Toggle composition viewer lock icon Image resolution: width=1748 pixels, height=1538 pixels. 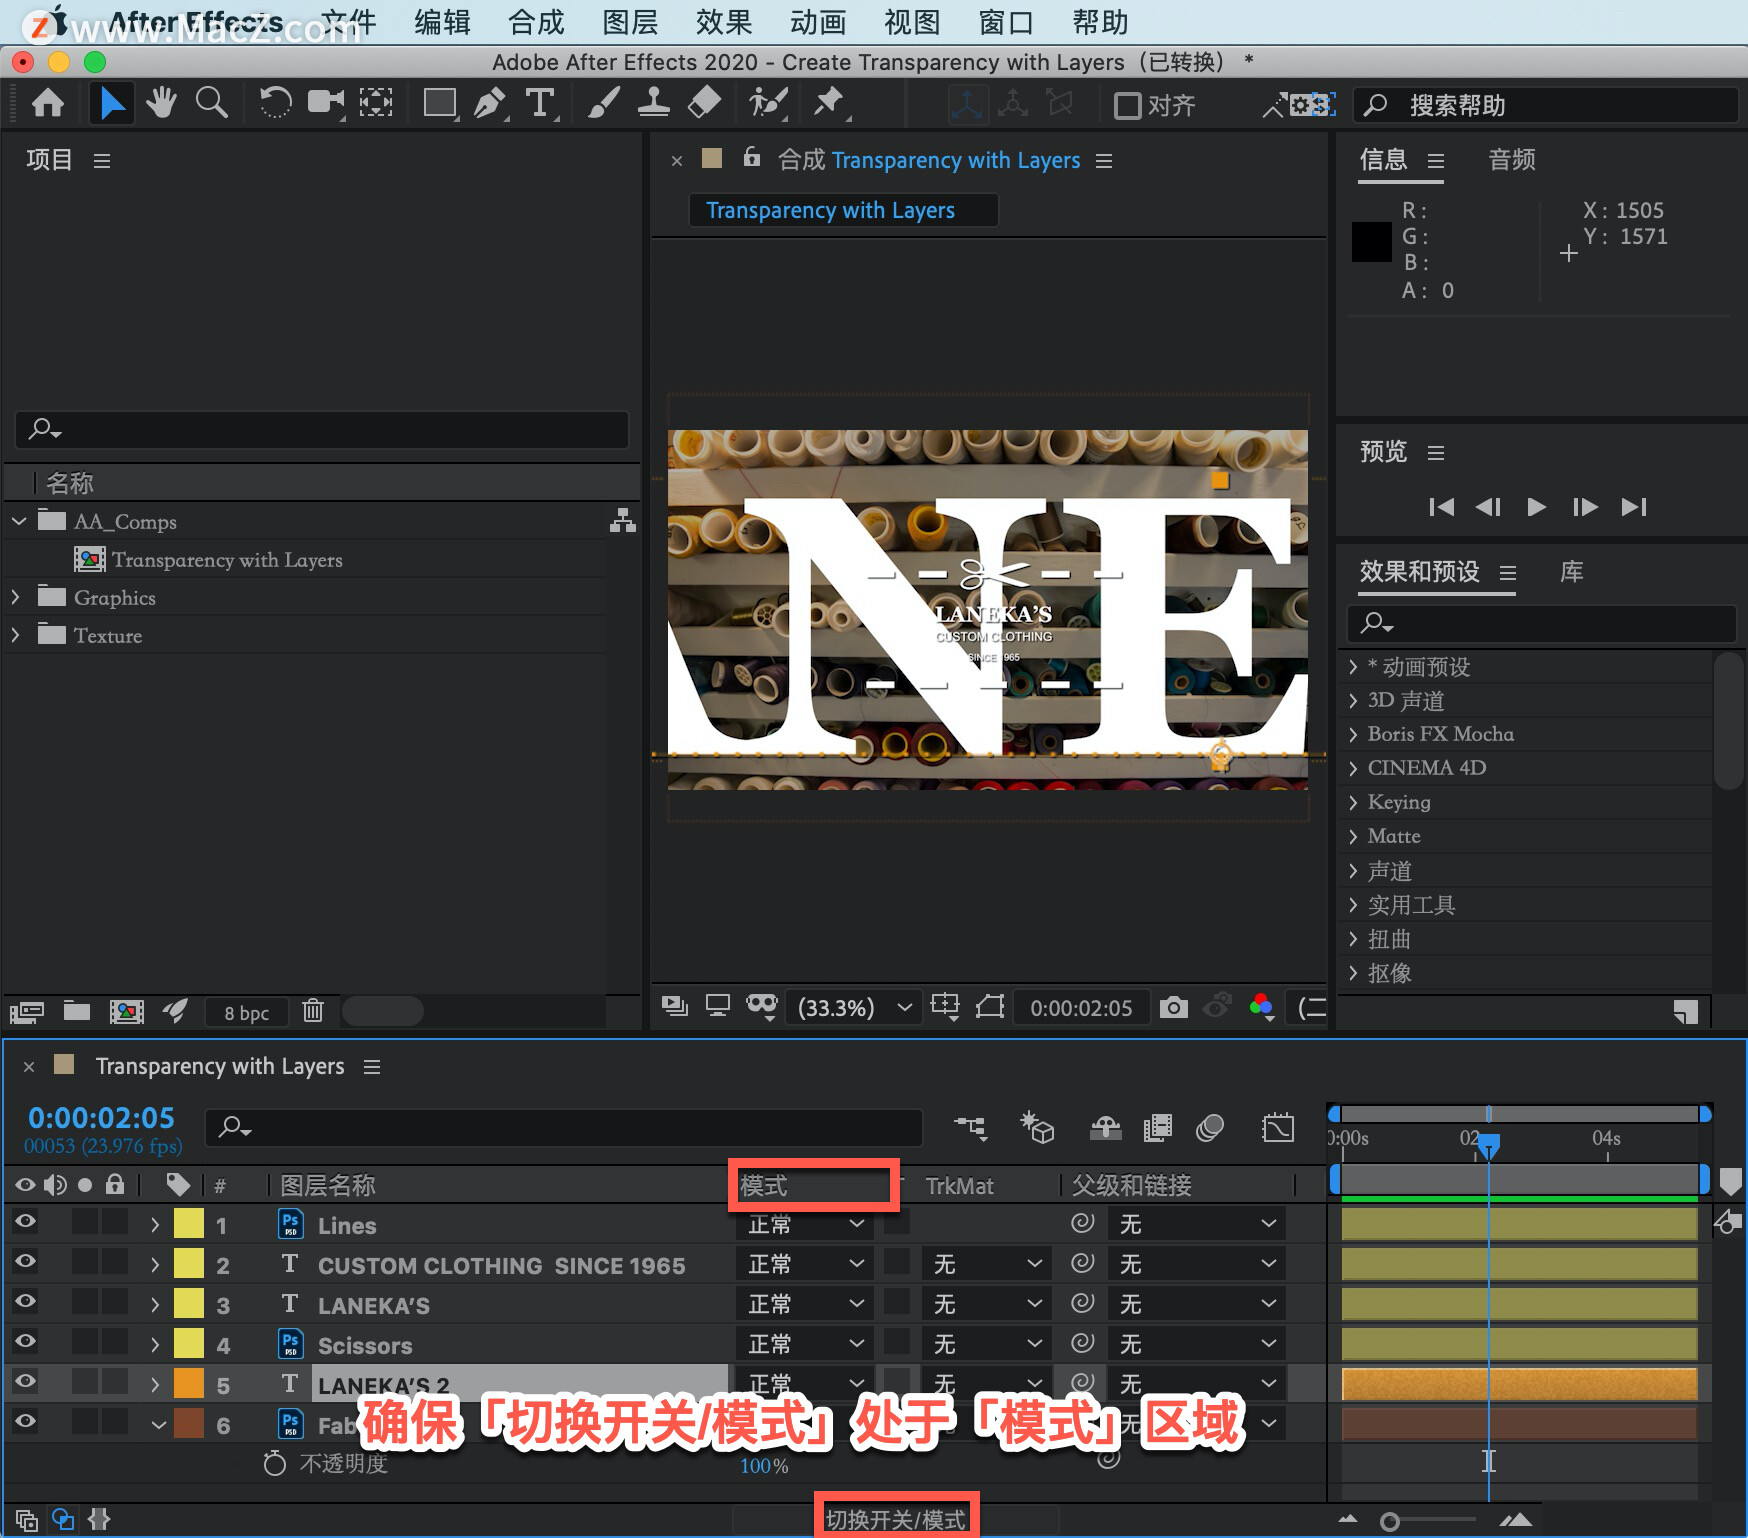click(752, 157)
